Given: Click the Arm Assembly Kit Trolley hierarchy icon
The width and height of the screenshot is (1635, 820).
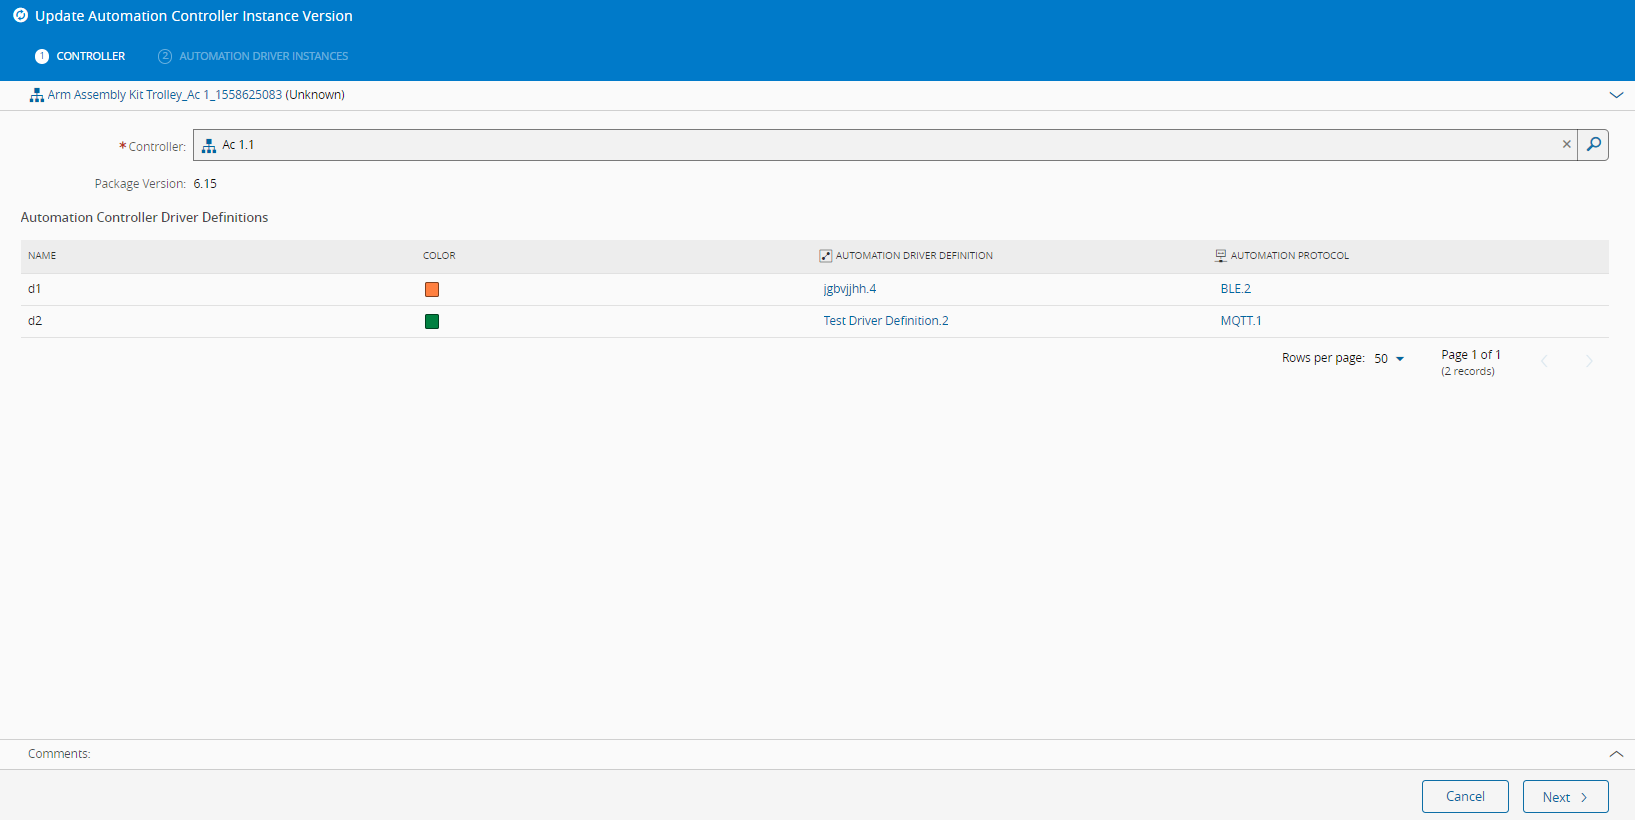Looking at the screenshot, I should coord(37,95).
